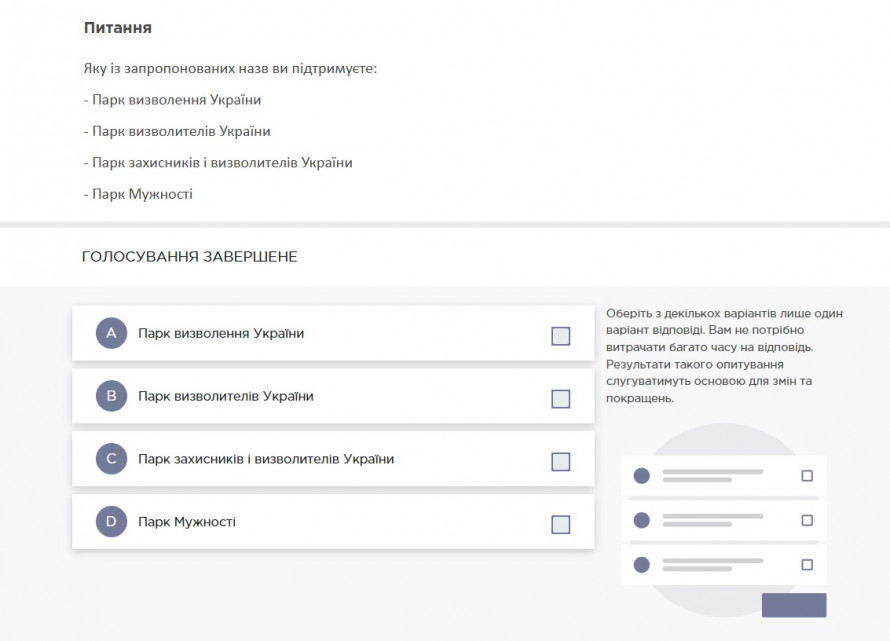Click the letter D circle icon
The height and width of the screenshot is (641, 890).
point(111,521)
